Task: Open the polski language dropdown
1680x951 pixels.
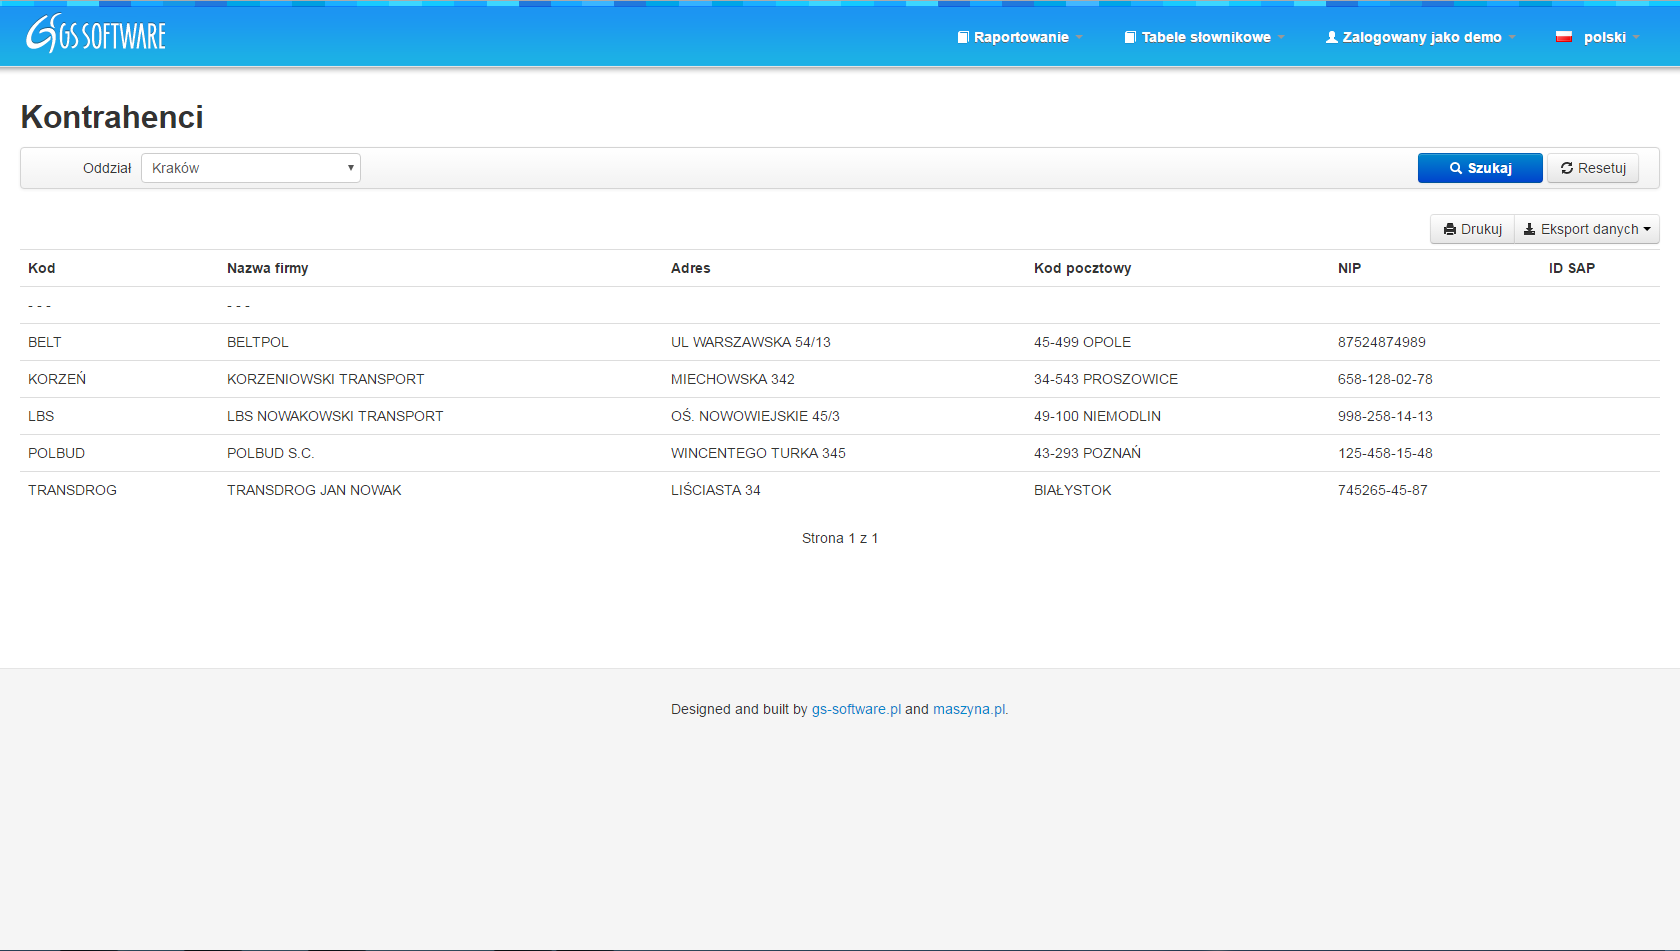Action: [x=1605, y=37]
